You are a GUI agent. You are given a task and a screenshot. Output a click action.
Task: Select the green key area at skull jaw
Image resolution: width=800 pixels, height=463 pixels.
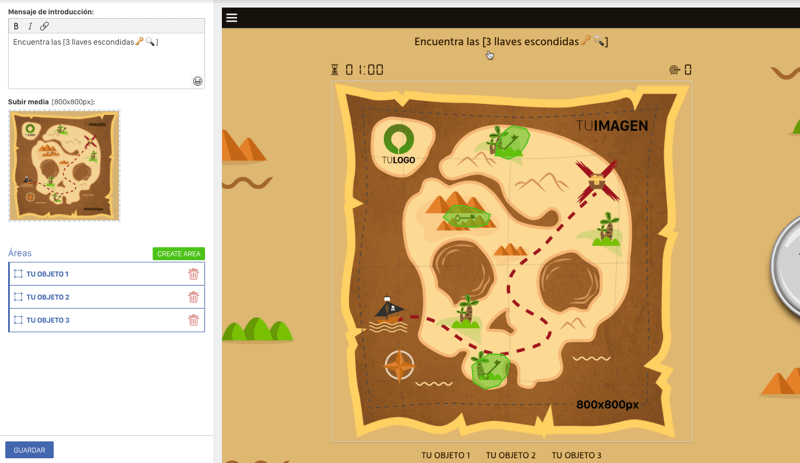pyautogui.click(x=490, y=370)
